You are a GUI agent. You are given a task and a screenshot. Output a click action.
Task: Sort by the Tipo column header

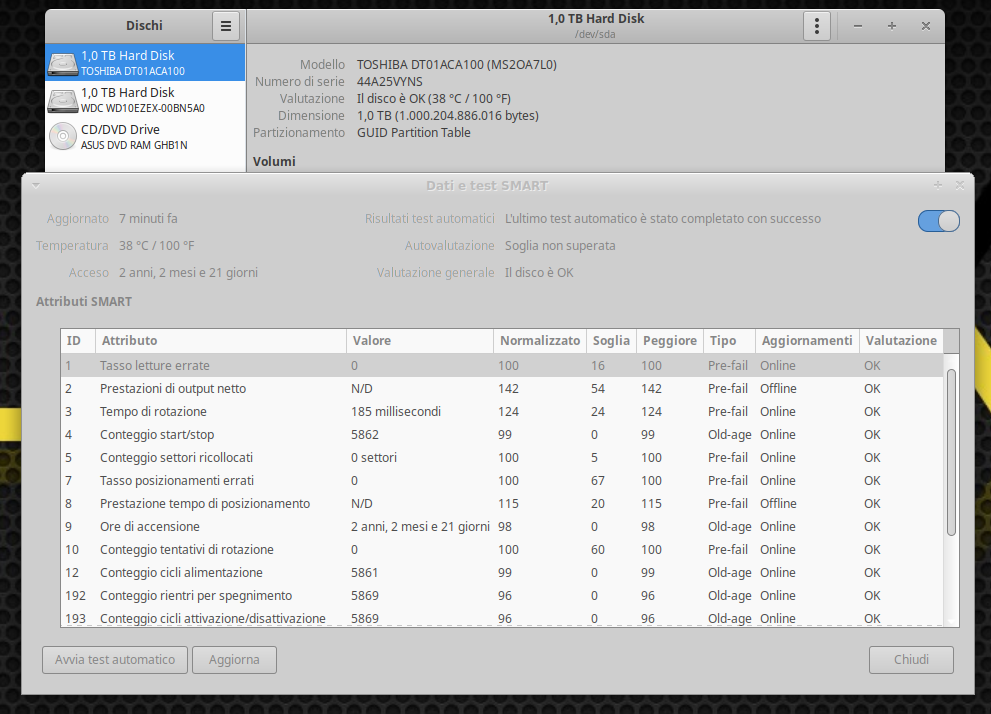coord(729,341)
